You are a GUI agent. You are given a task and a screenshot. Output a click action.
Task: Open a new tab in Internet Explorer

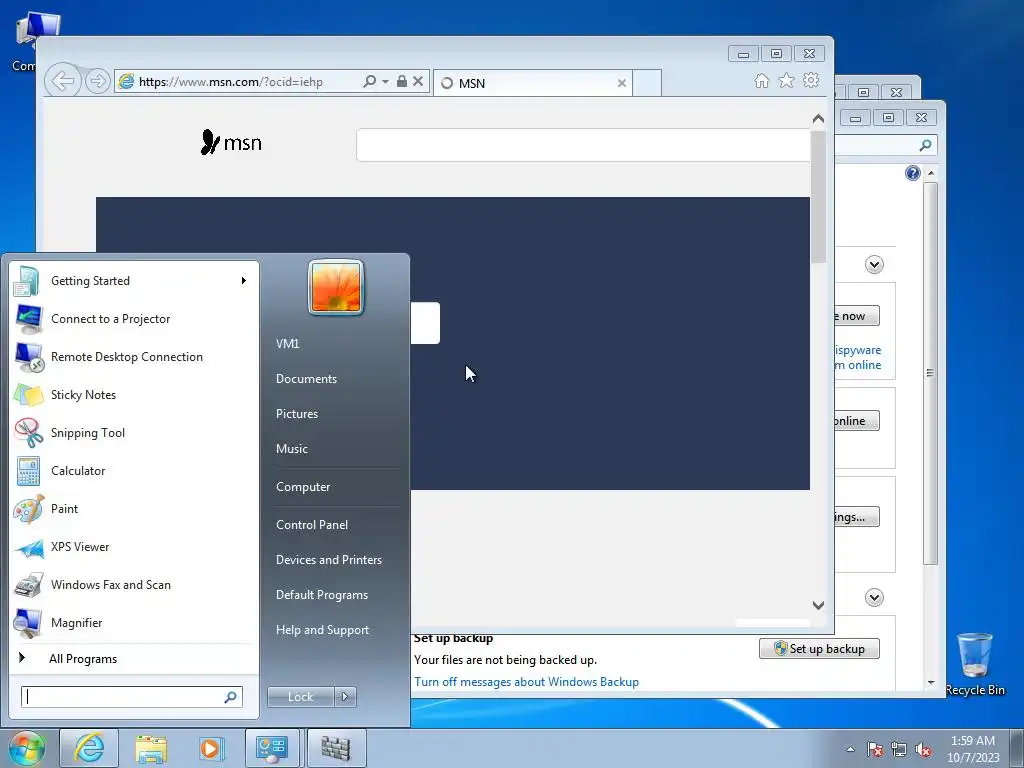click(647, 83)
